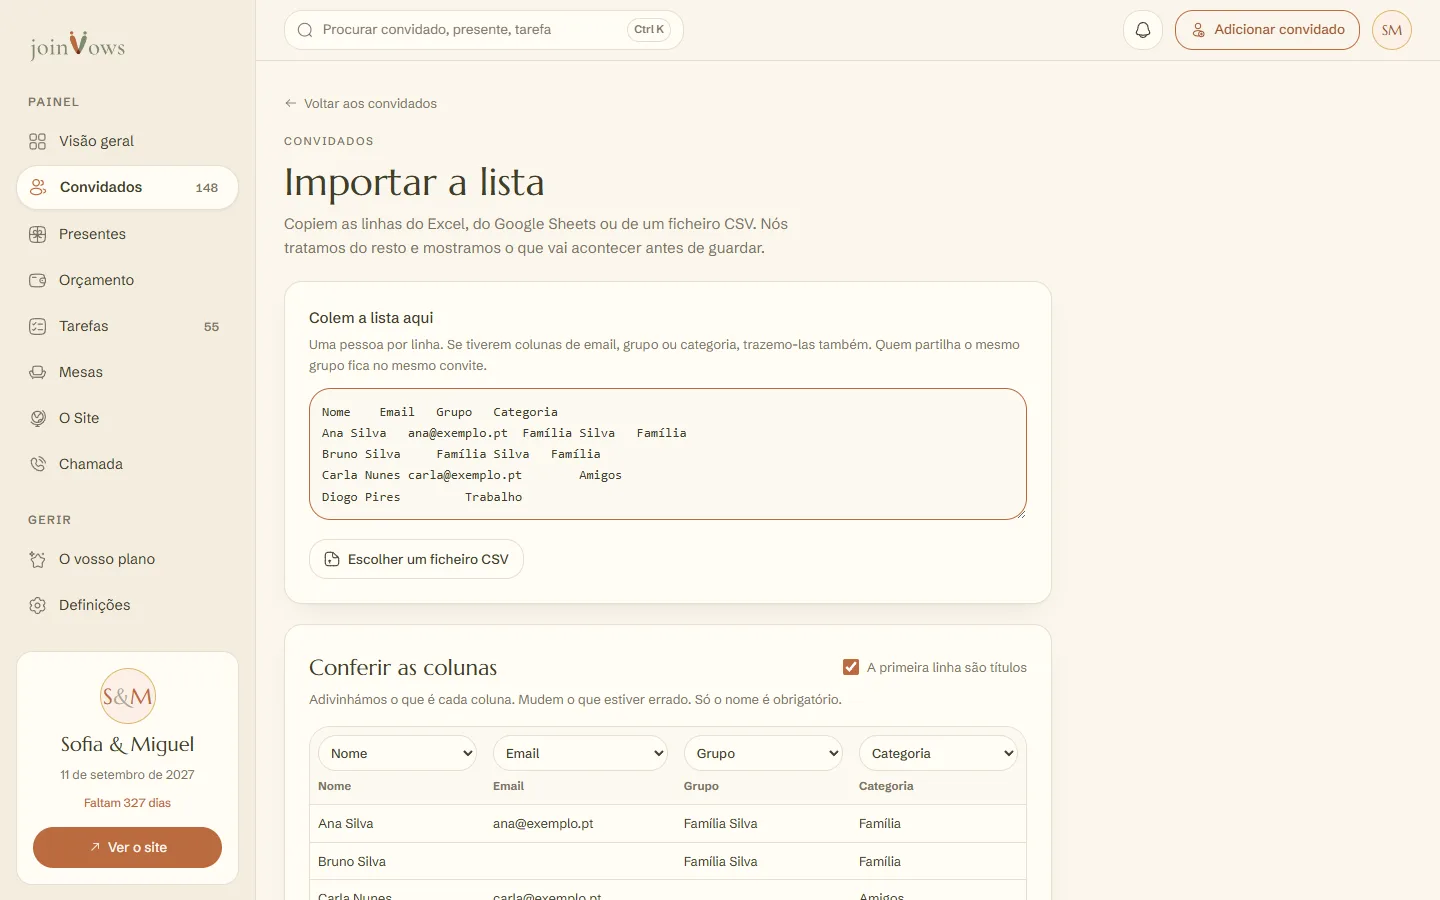
Task: Click Escolher um ficheiro CSV
Action: (416, 559)
